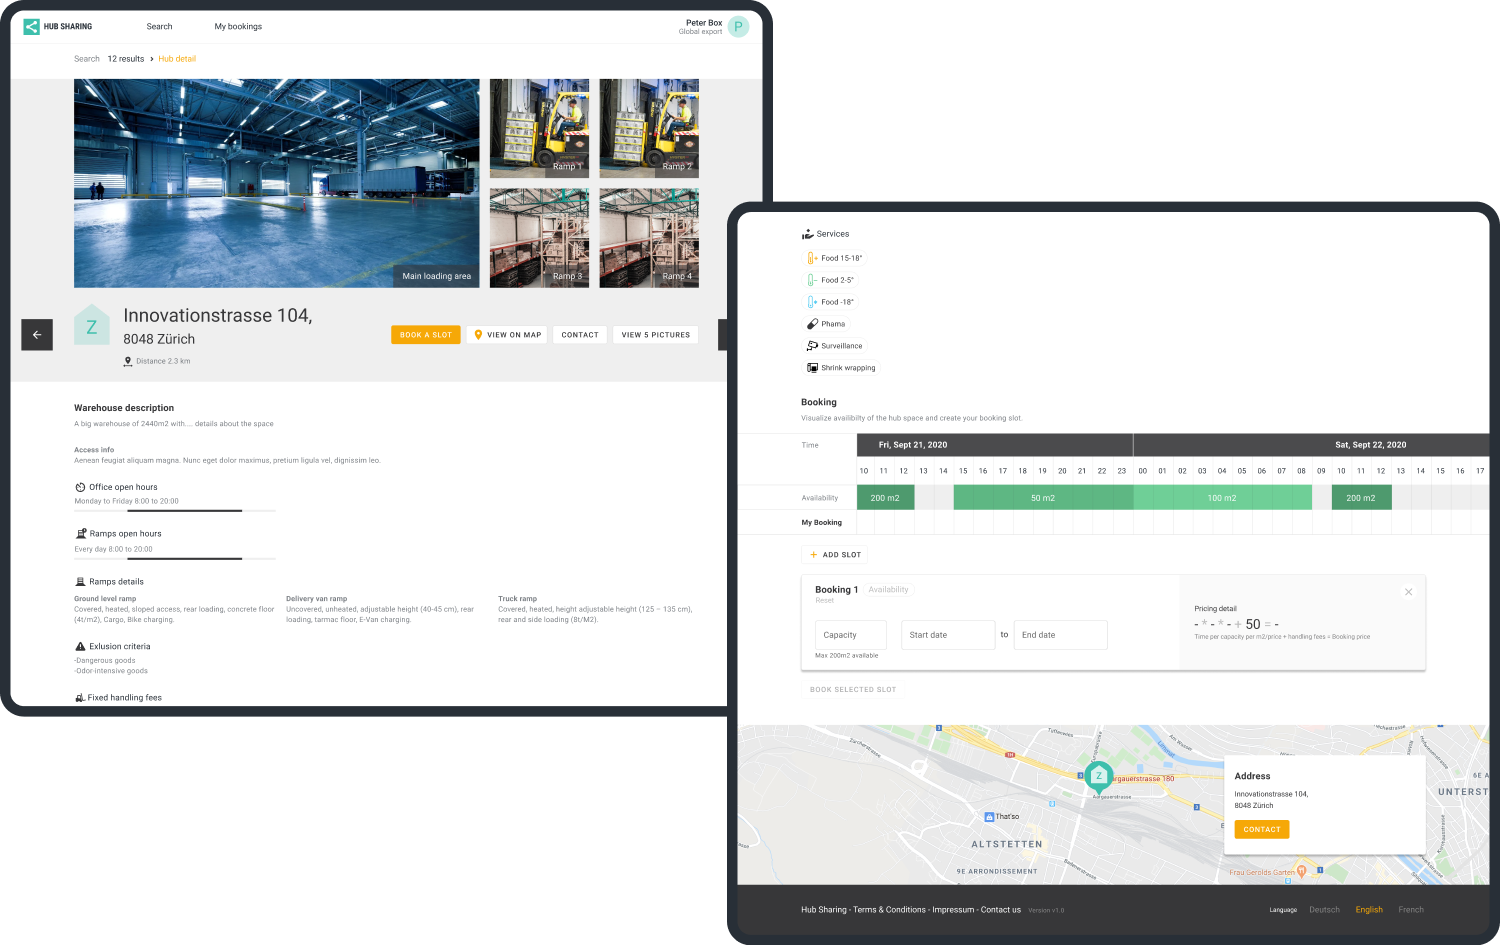Click the View on Map button
Screen dimensions: 1500x945
coord(507,335)
